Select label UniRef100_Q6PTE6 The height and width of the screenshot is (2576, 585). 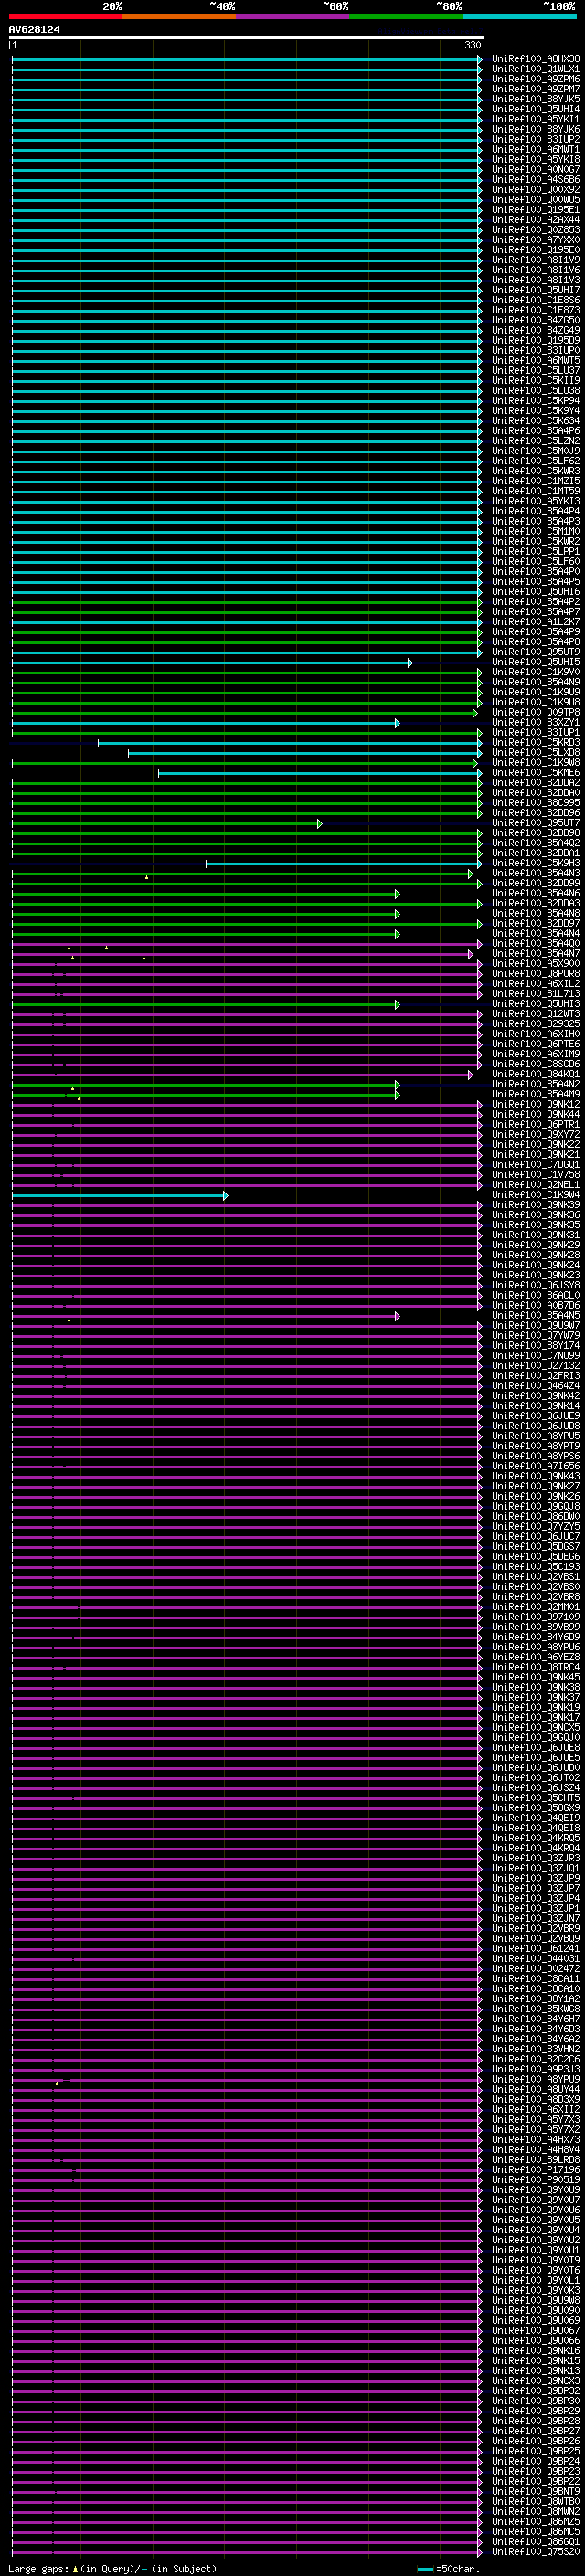(536, 1044)
